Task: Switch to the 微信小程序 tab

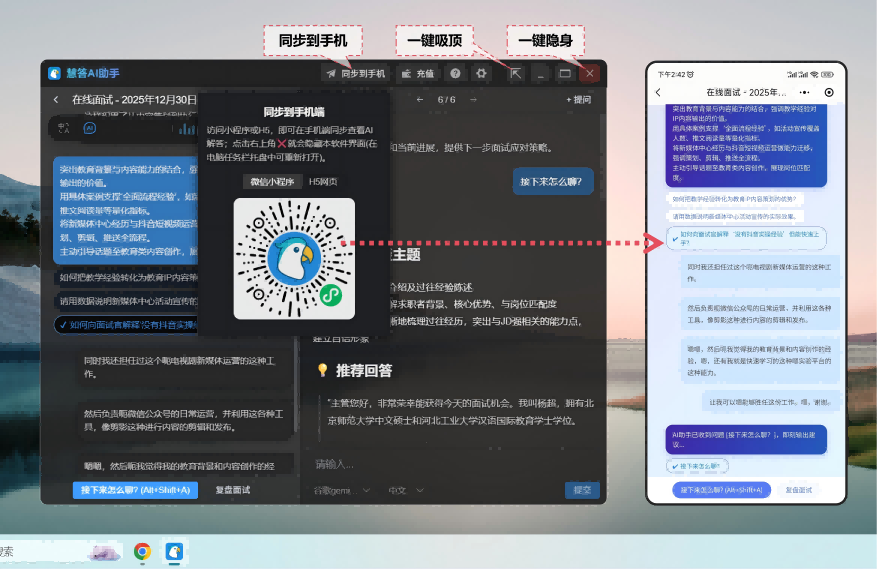Action: click(x=272, y=181)
